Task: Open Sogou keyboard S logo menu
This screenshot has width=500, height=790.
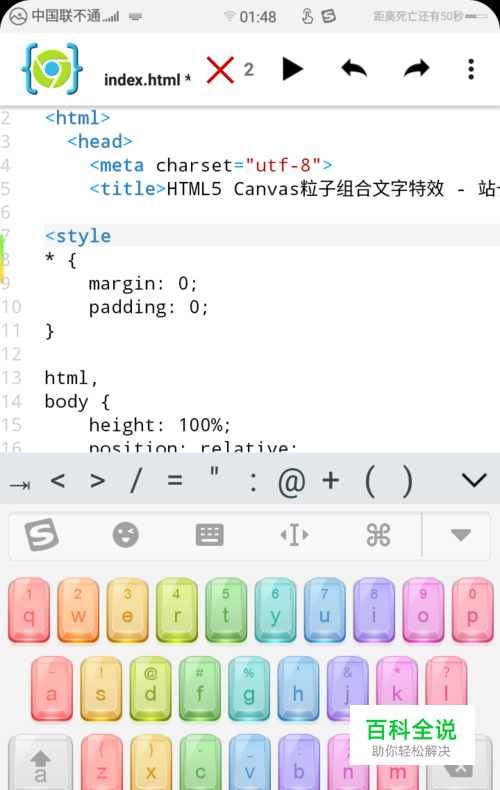Action: point(42,535)
